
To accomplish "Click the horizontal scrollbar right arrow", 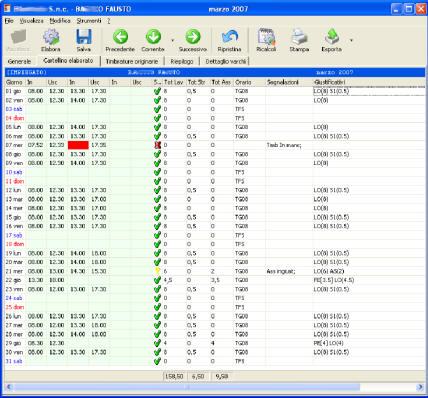I will 420,387.
